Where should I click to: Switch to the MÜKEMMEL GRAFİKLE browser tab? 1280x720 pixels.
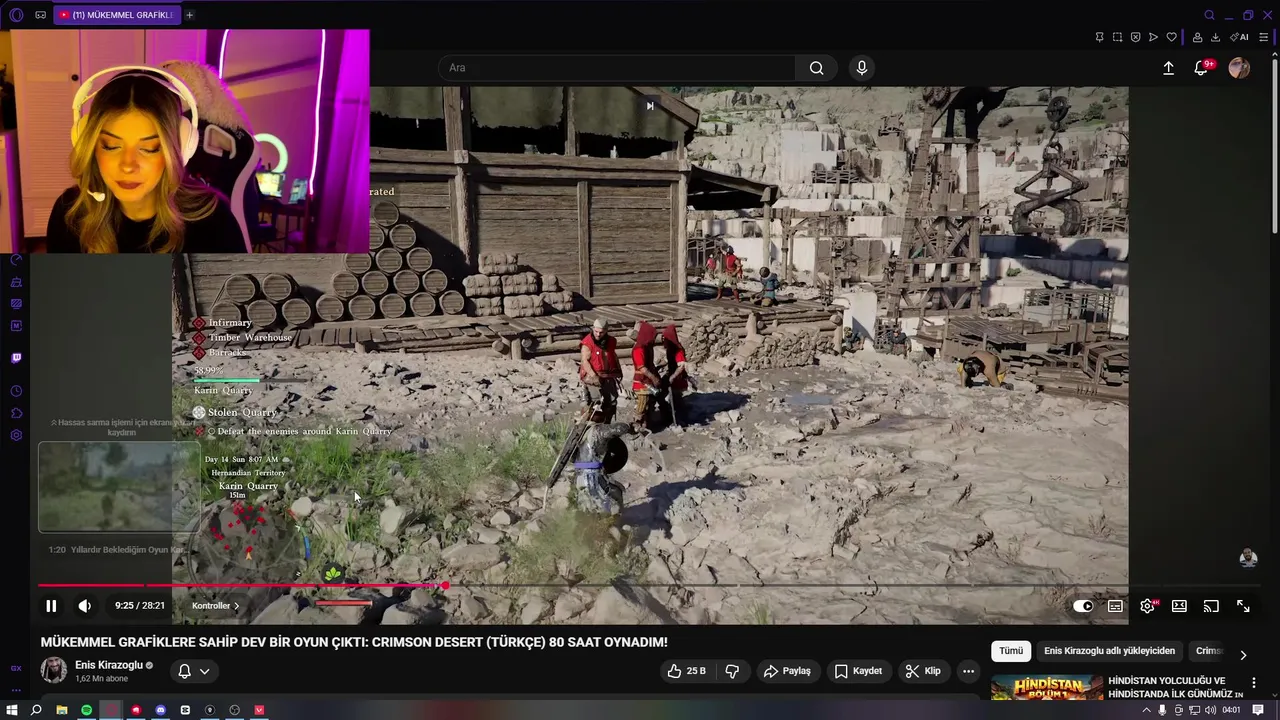116,15
